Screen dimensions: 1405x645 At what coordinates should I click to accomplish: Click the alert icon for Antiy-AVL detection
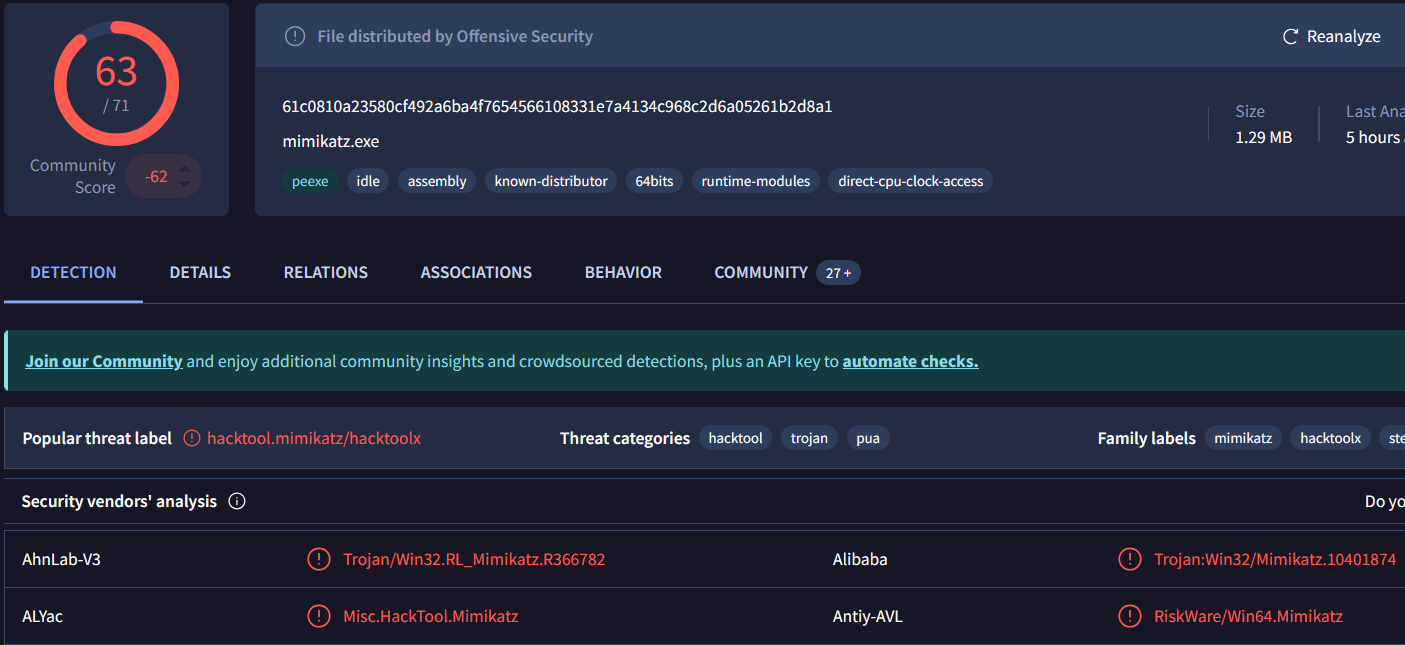pyautogui.click(x=1129, y=616)
